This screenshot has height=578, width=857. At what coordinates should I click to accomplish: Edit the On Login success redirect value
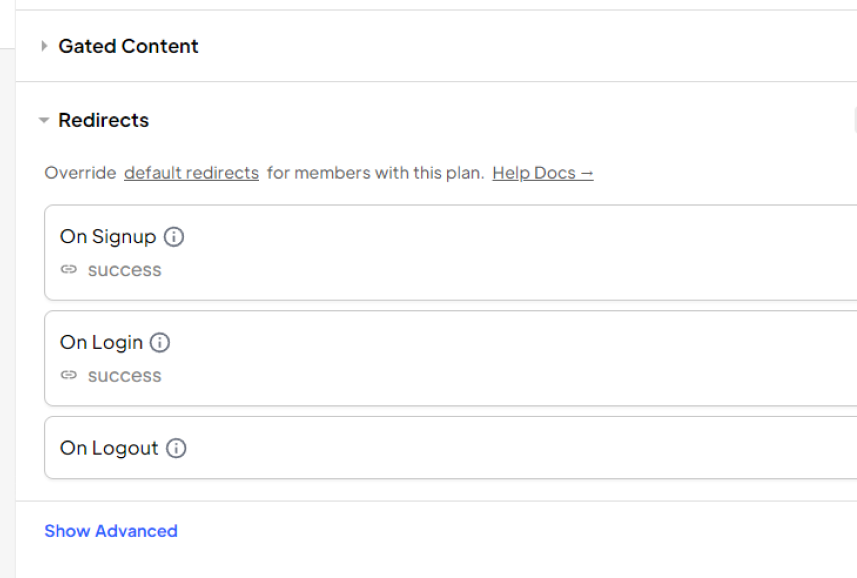[x=125, y=376]
